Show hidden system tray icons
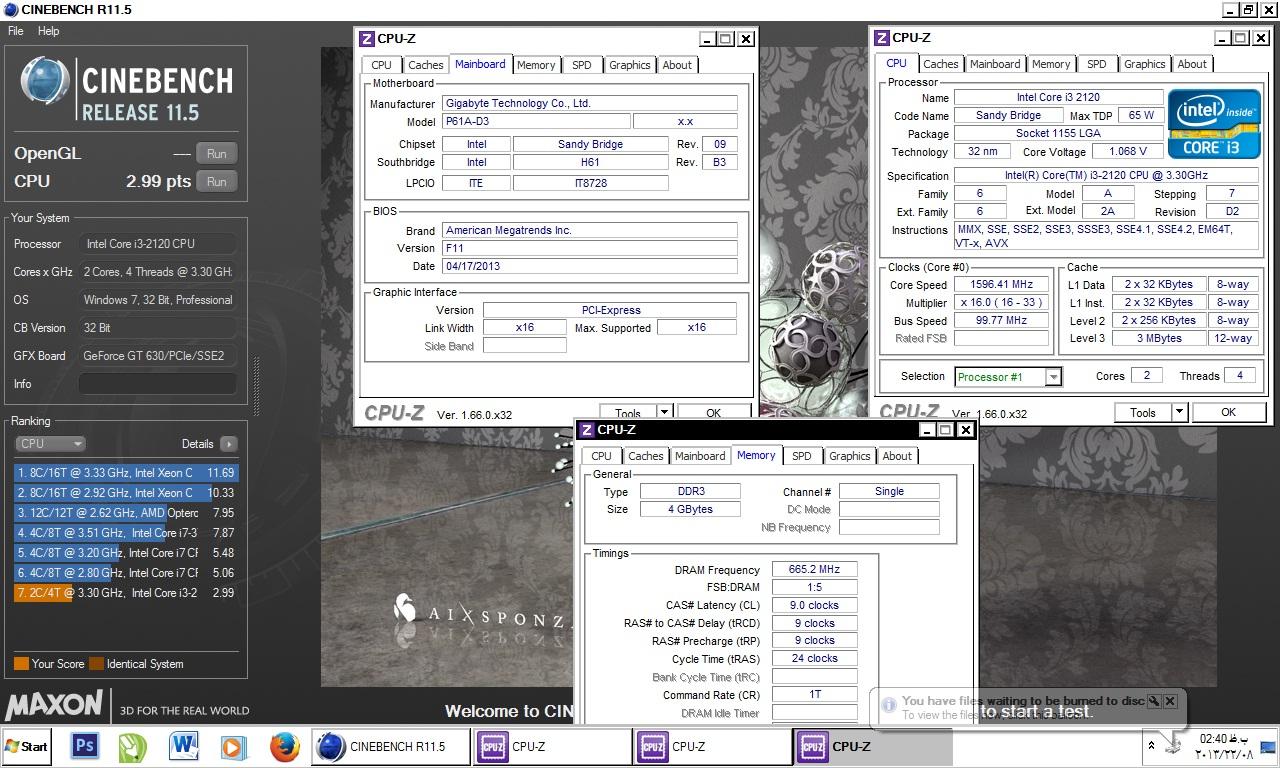Image resolution: width=1280 pixels, height=768 pixels. point(1151,746)
